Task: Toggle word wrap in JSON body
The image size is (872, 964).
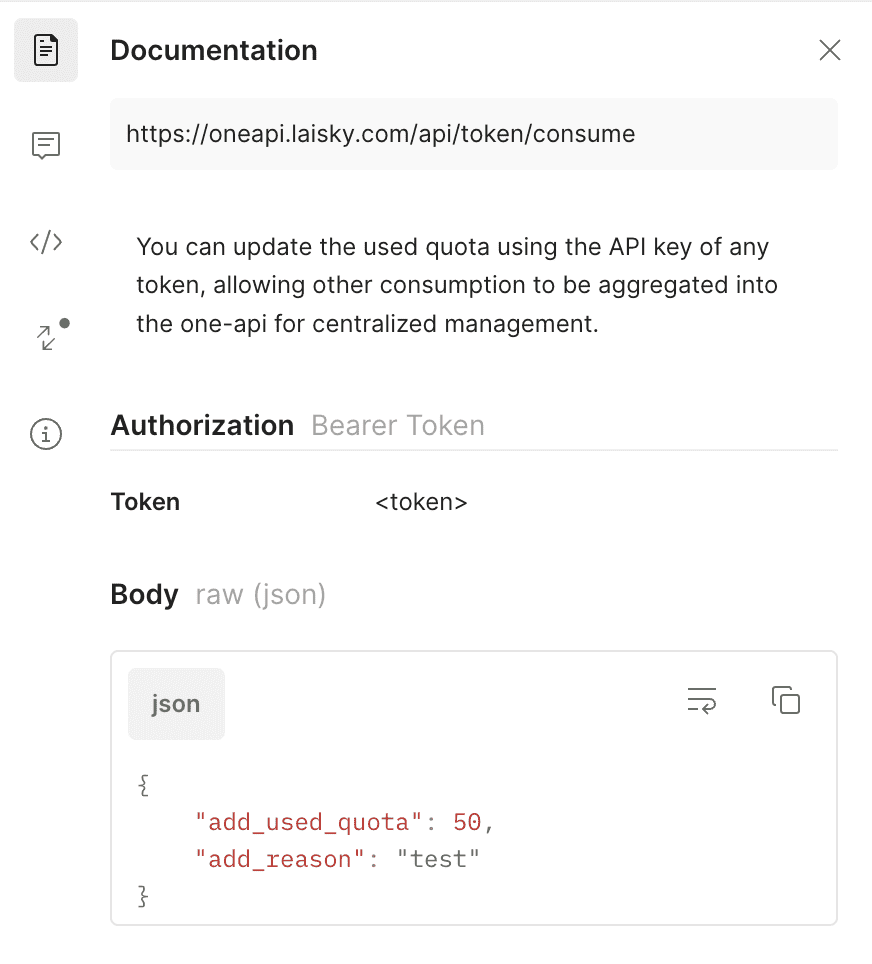Action: tap(702, 701)
